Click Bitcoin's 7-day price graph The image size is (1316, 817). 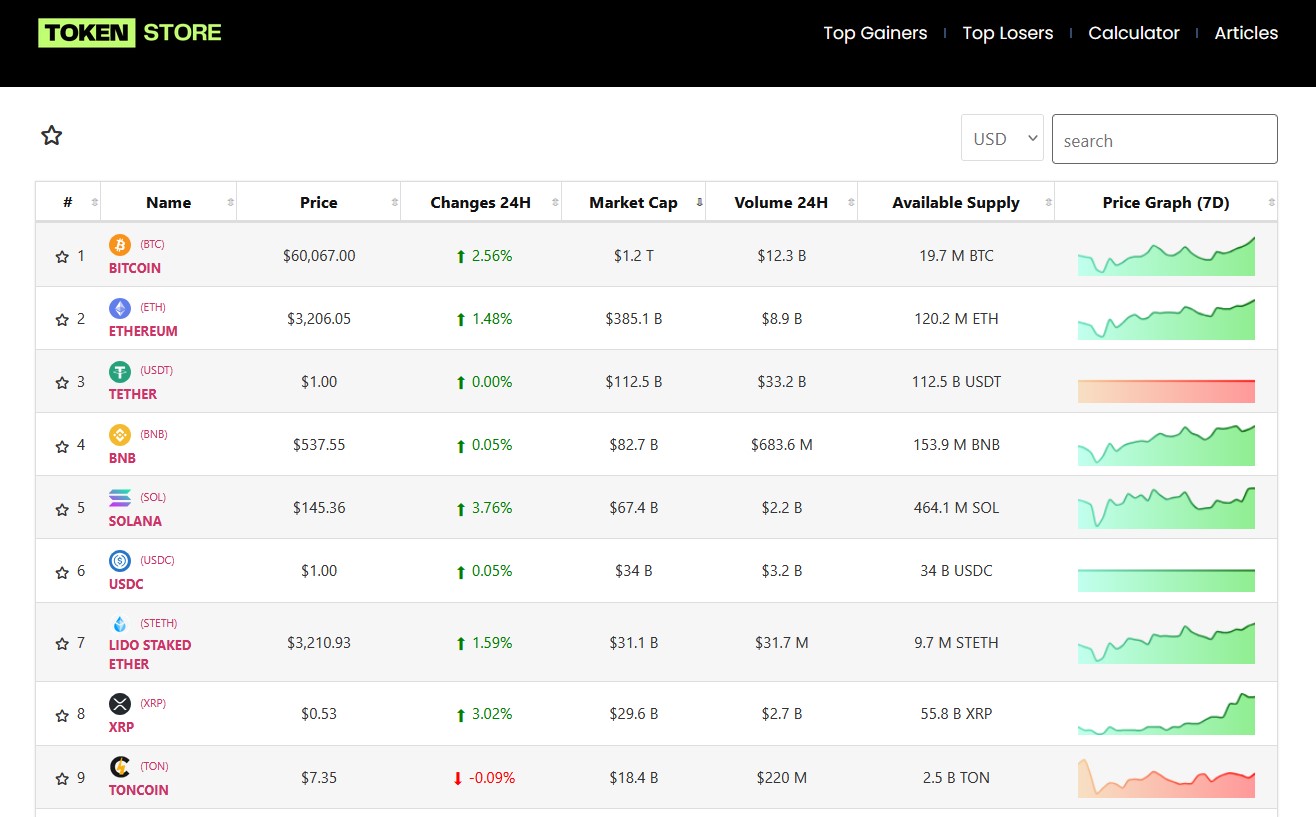1166,256
